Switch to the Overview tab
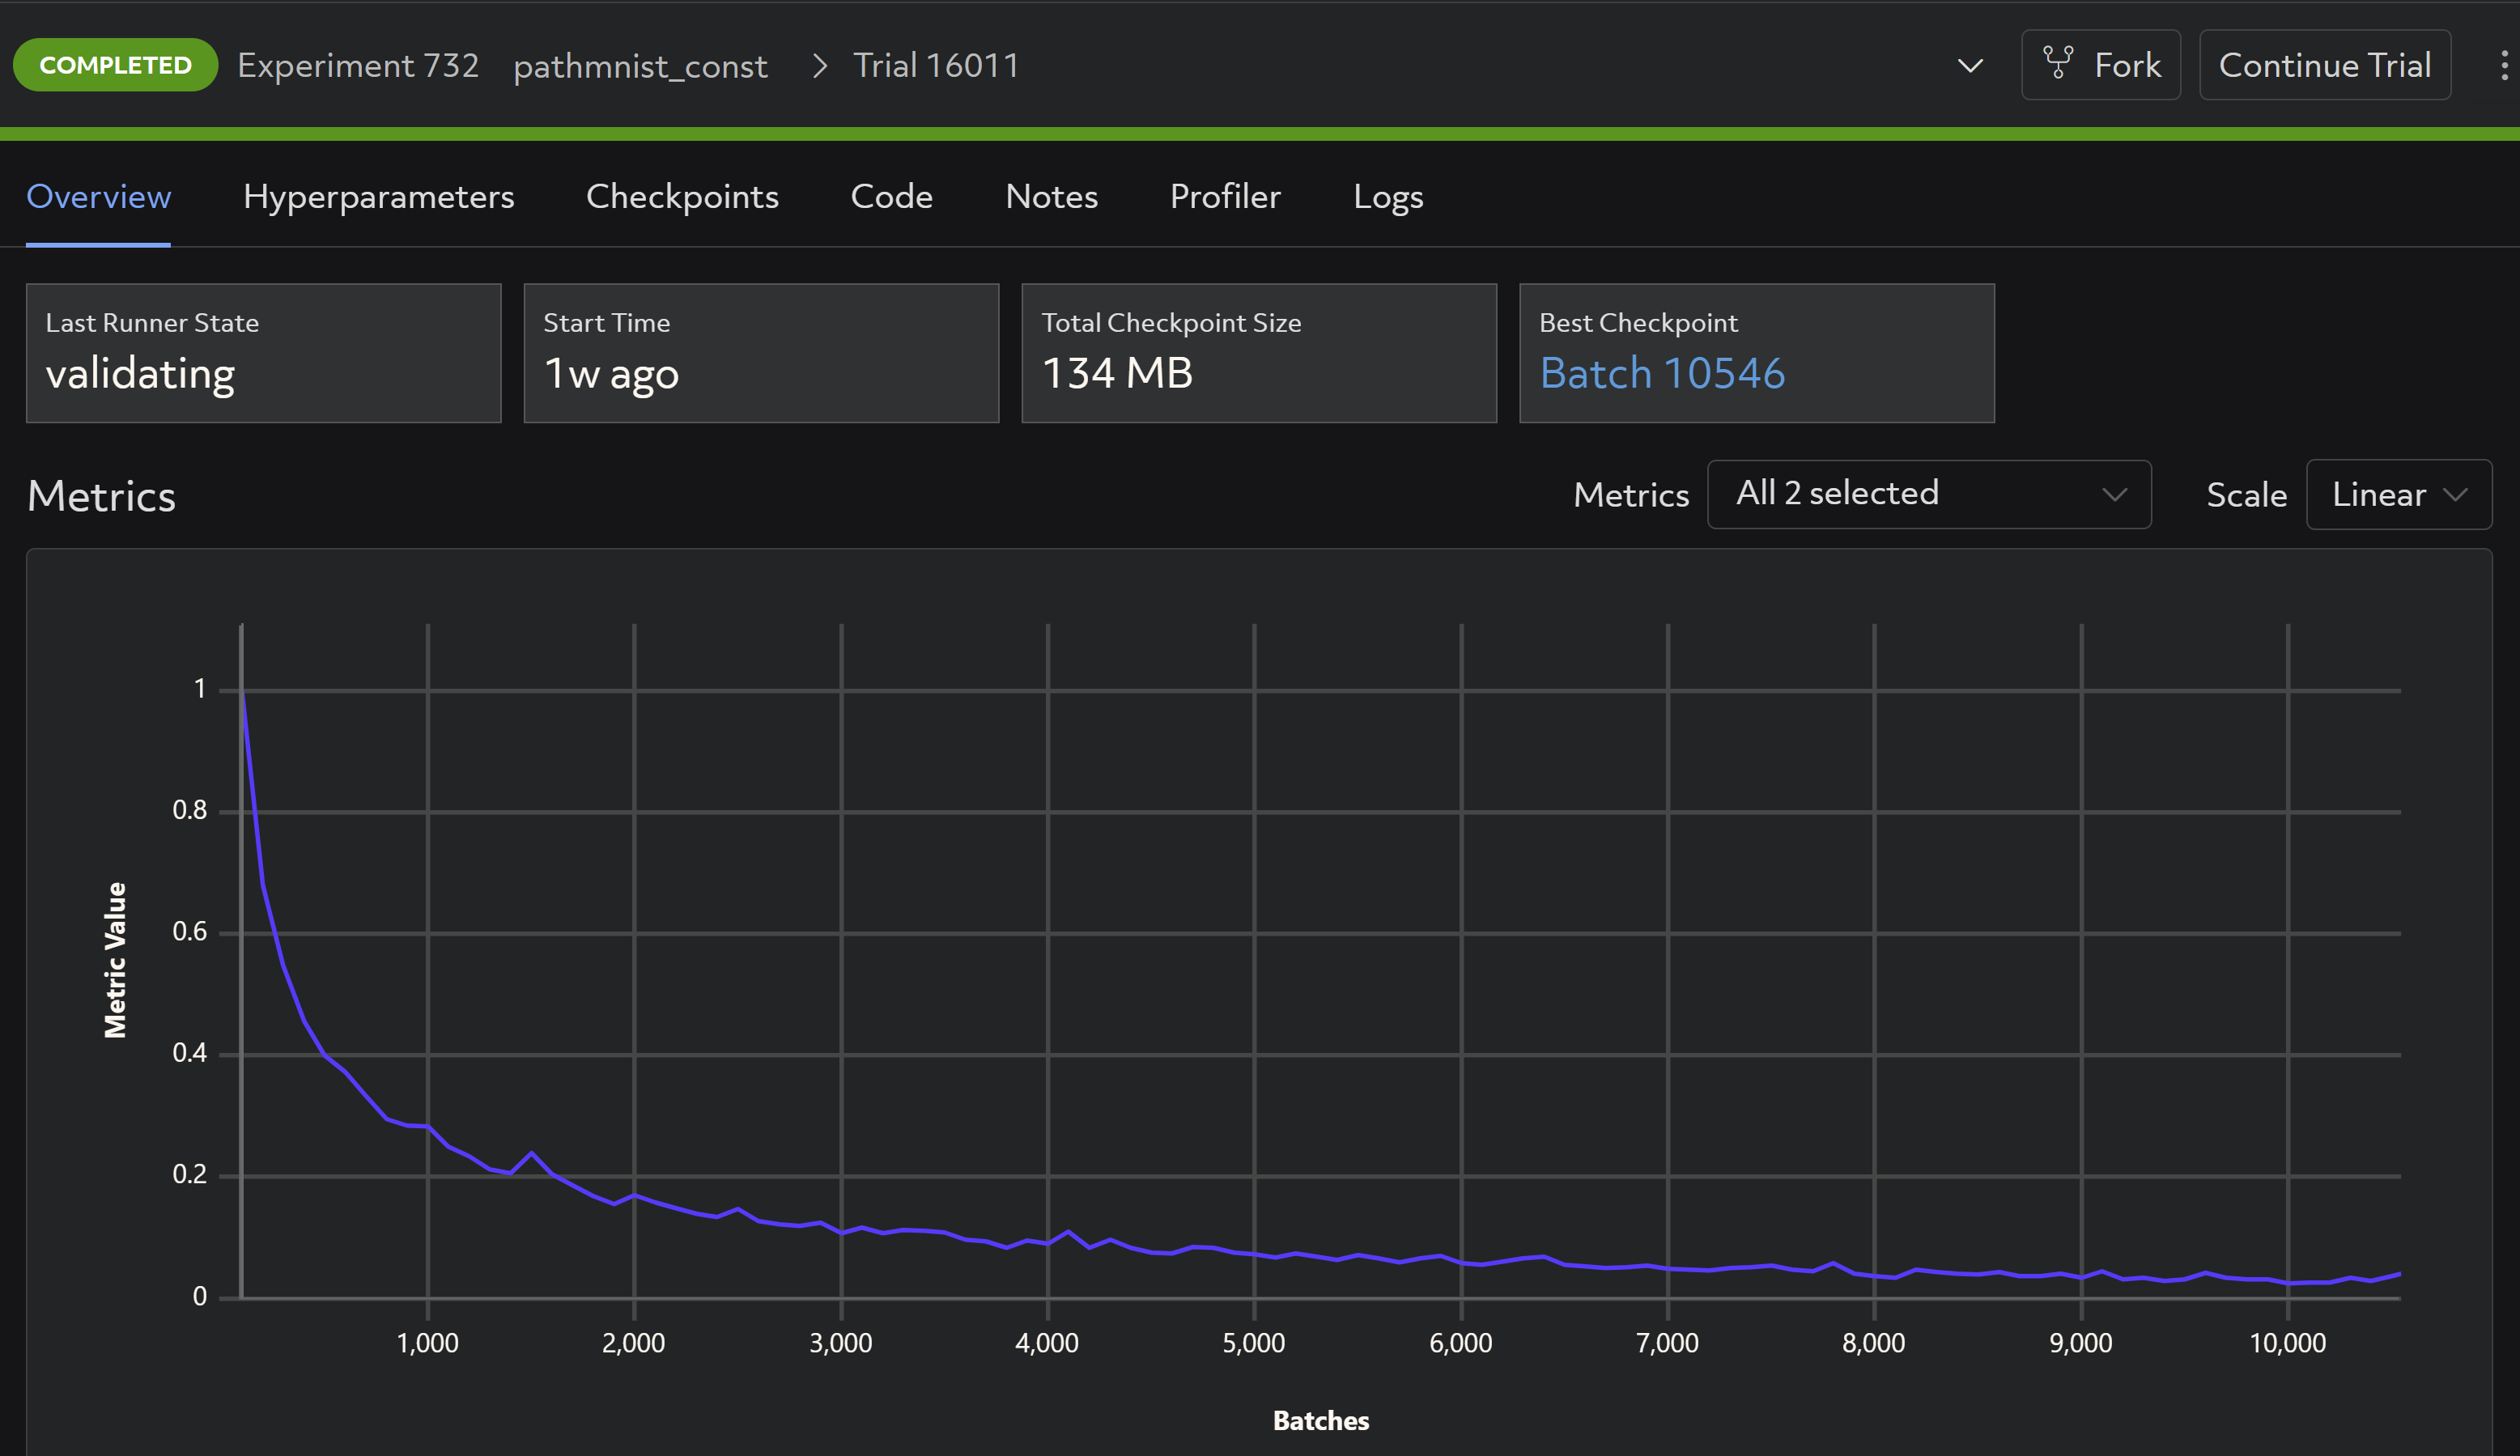The width and height of the screenshot is (2520, 1456). point(98,197)
